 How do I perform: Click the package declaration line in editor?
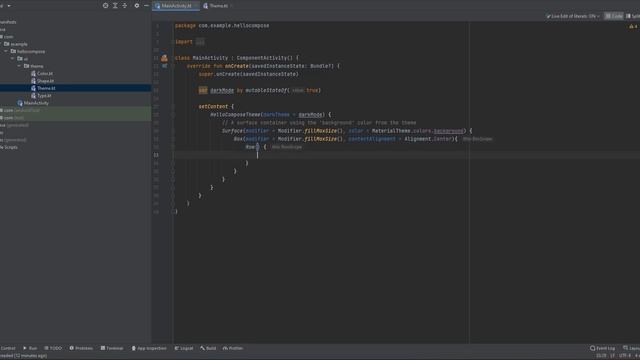coord(222,25)
